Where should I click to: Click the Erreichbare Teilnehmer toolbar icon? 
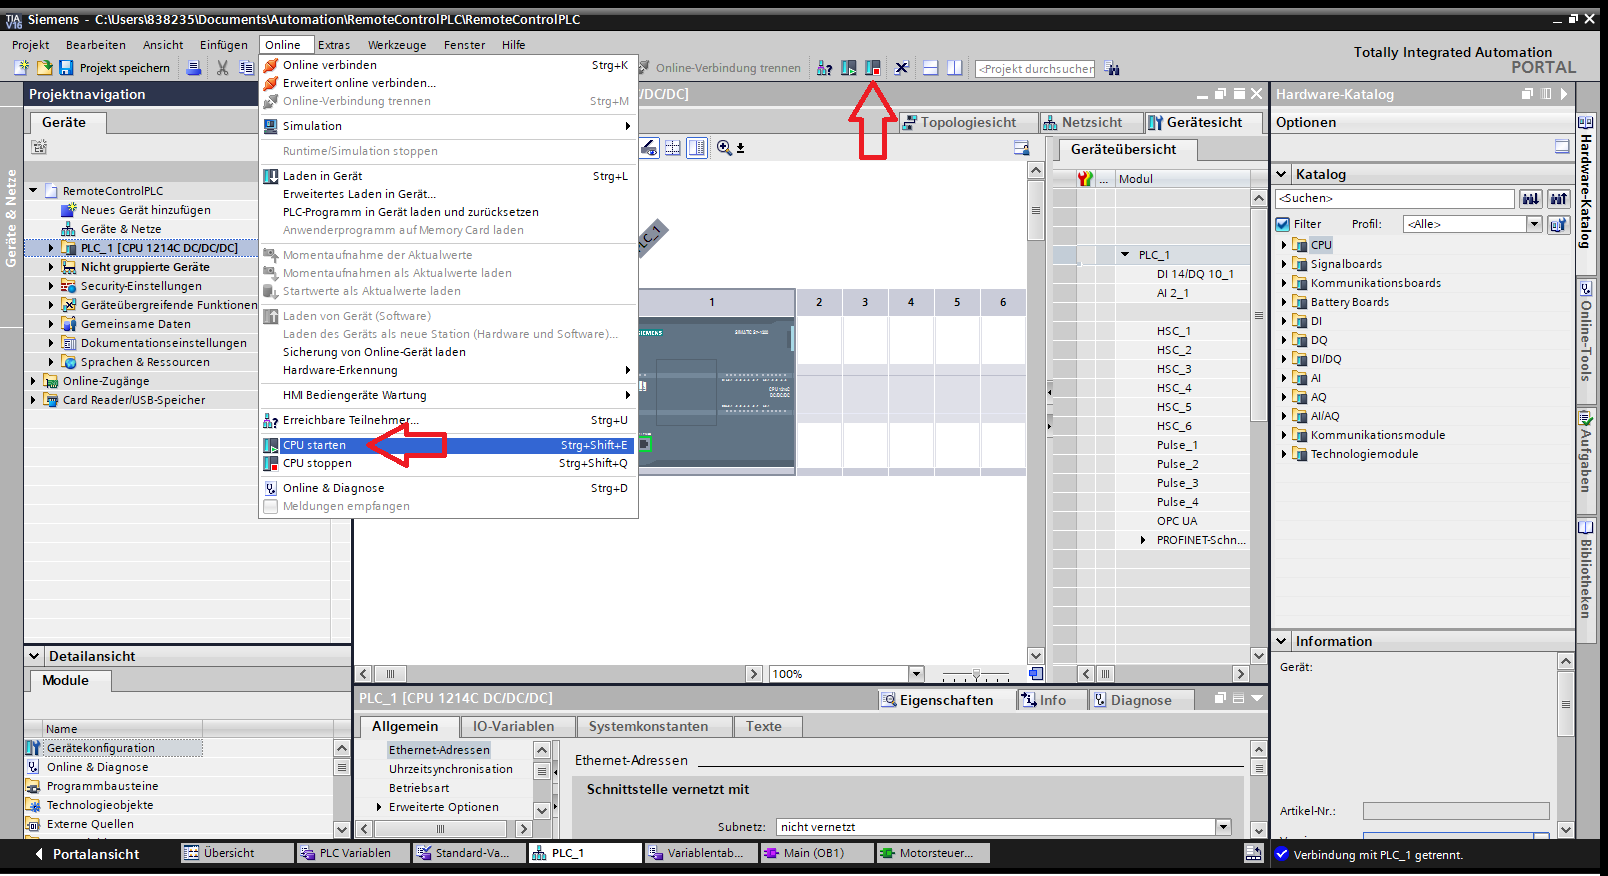coord(824,68)
